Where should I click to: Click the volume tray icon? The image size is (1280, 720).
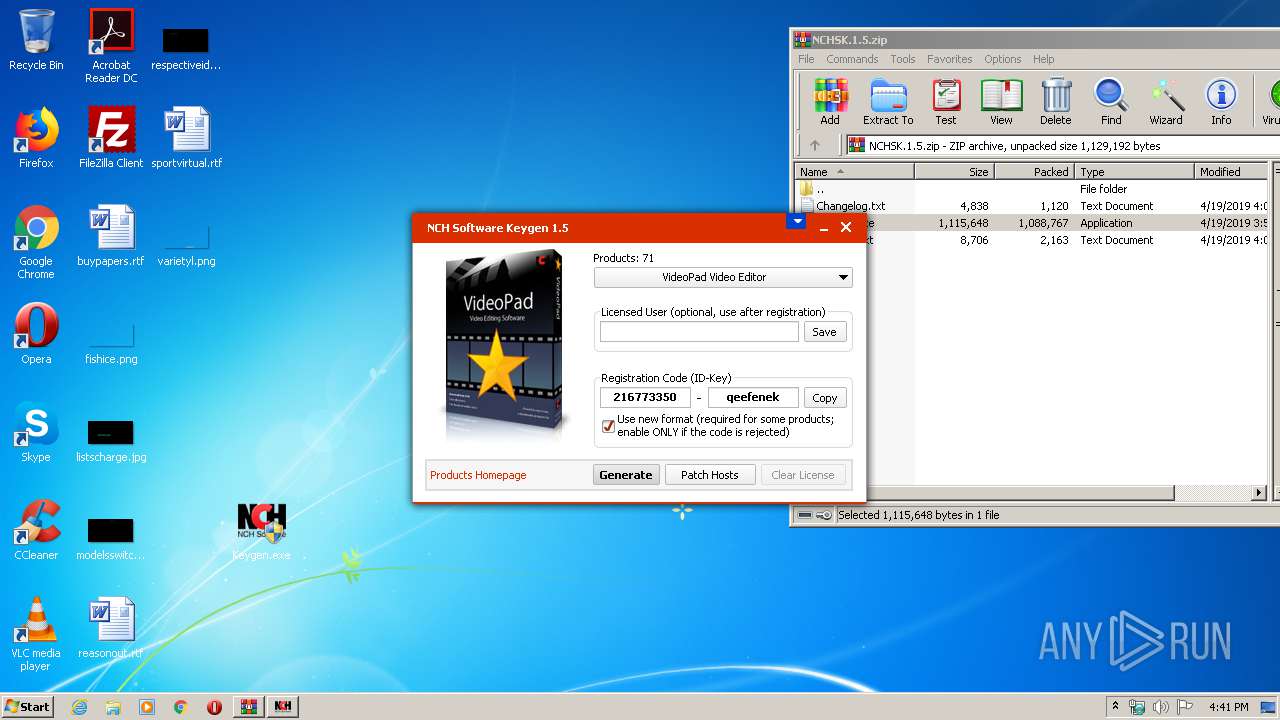point(1160,707)
